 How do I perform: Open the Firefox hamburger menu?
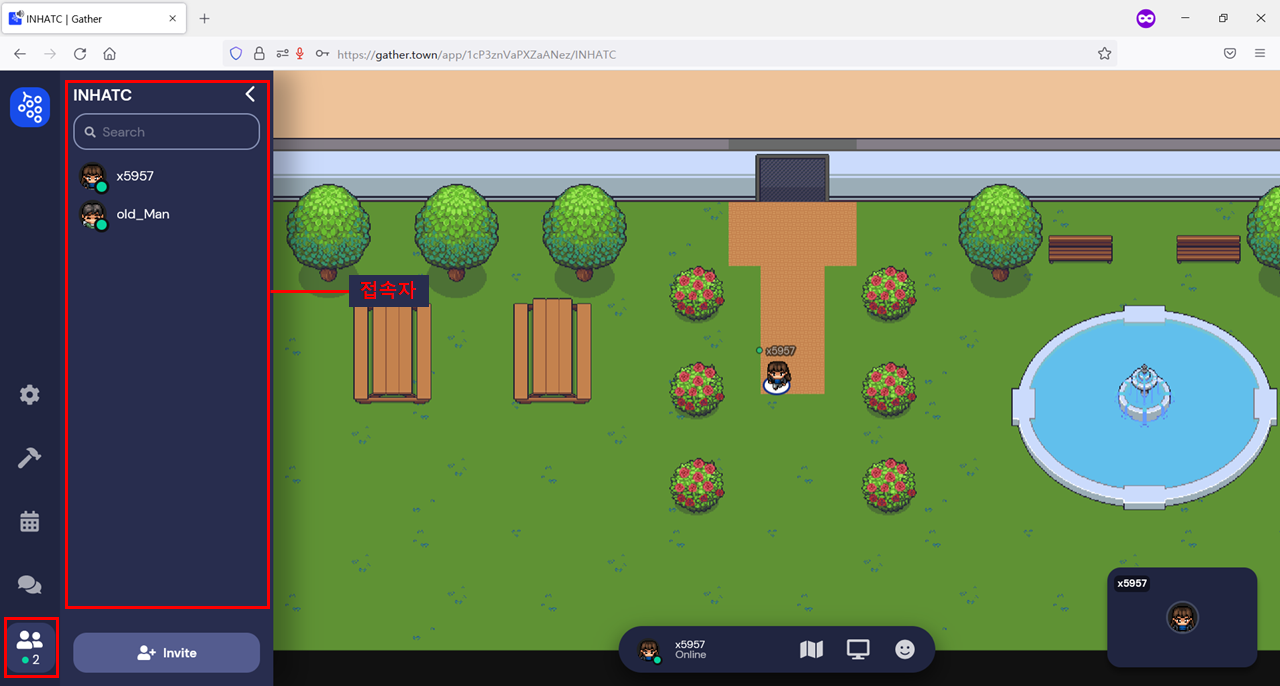(1260, 54)
